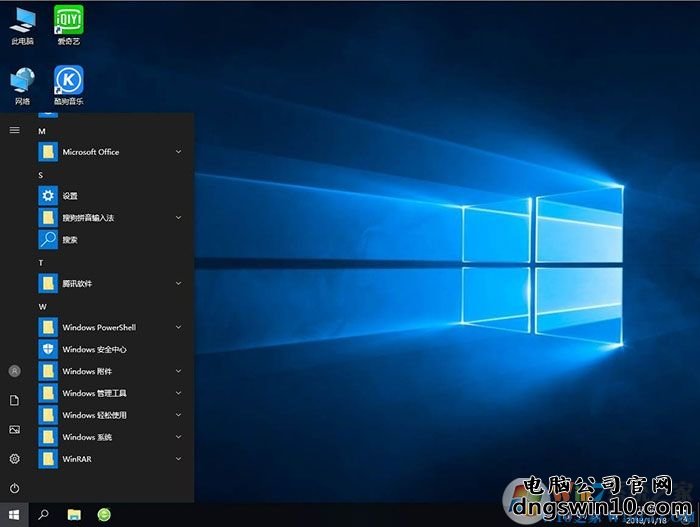700x527 pixels.
Task: Click the Power icon in Start sidebar
Action: 15,488
